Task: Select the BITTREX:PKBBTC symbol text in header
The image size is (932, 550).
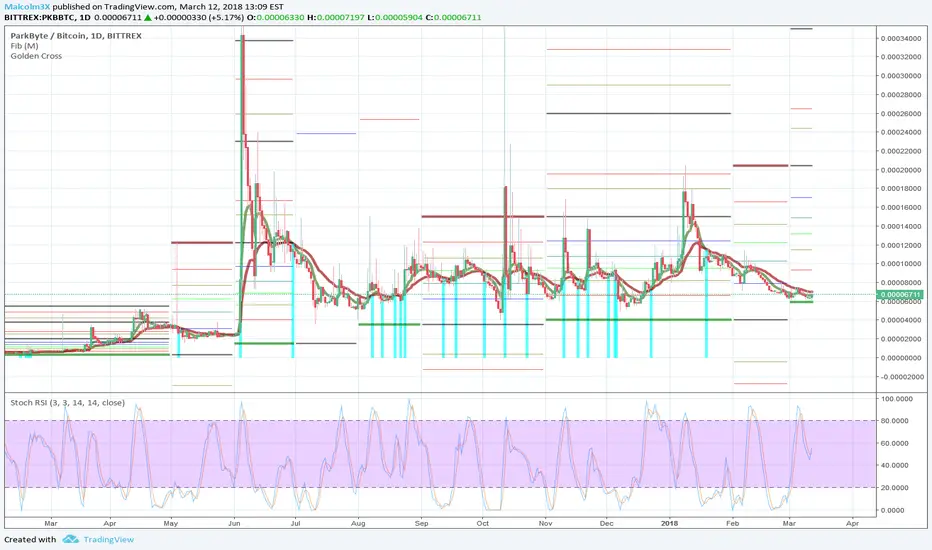Action: click(x=39, y=17)
